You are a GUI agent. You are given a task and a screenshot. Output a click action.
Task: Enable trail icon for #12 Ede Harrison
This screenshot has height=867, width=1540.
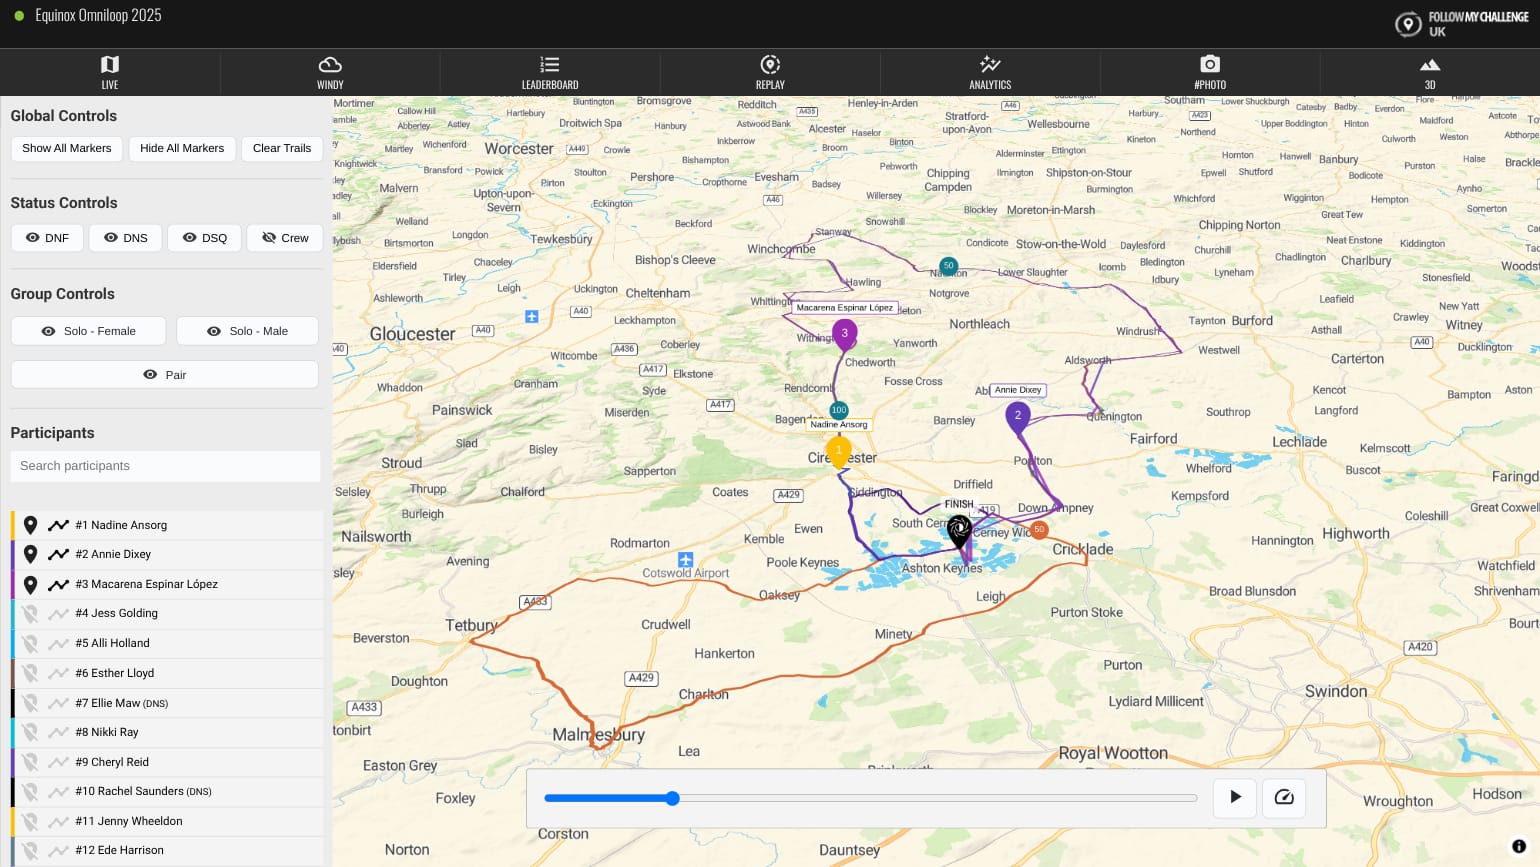click(x=58, y=850)
